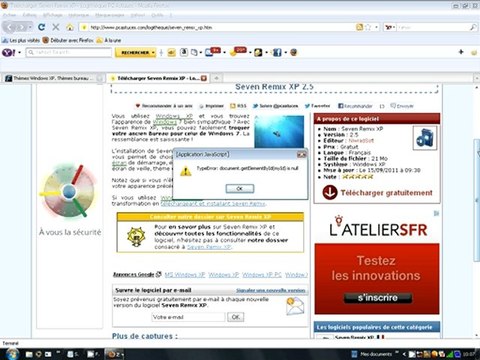Switch to 'Thèmes Windows XP' tab

click(53, 78)
